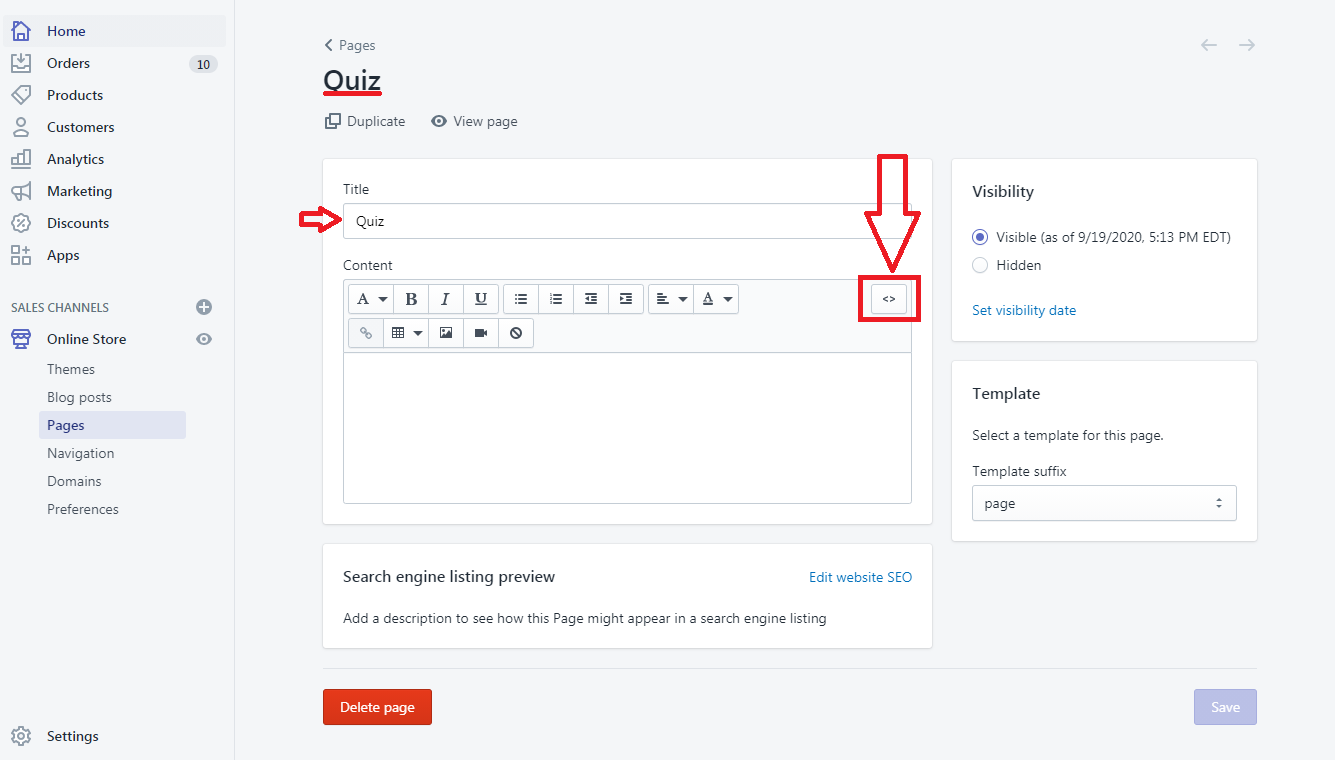Expand the text alignment dropdown
The height and width of the screenshot is (760, 1335).
(671, 299)
